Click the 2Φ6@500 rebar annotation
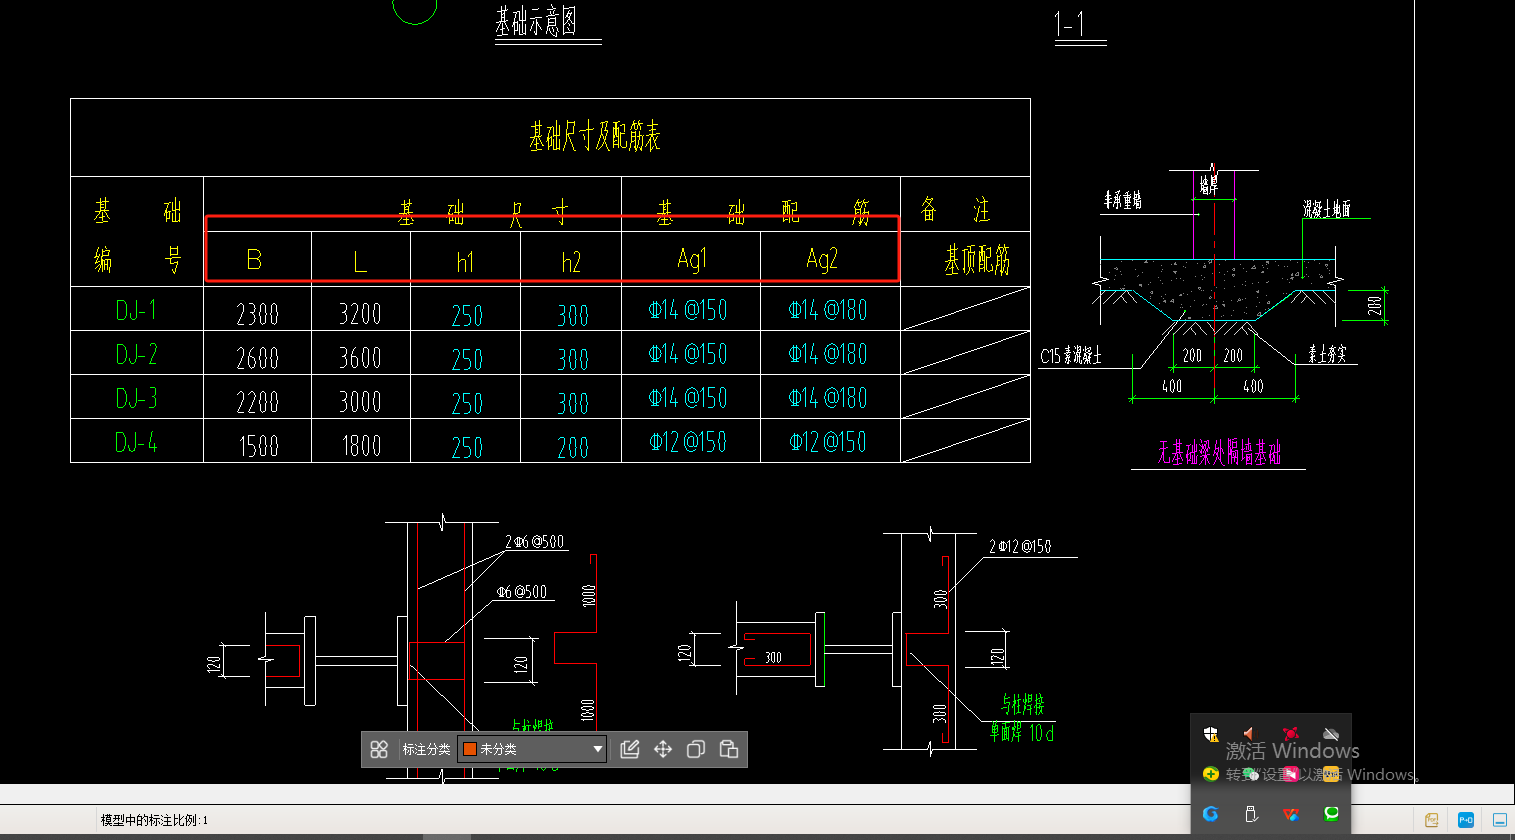The image size is (1515, 840). pos(534,542)
